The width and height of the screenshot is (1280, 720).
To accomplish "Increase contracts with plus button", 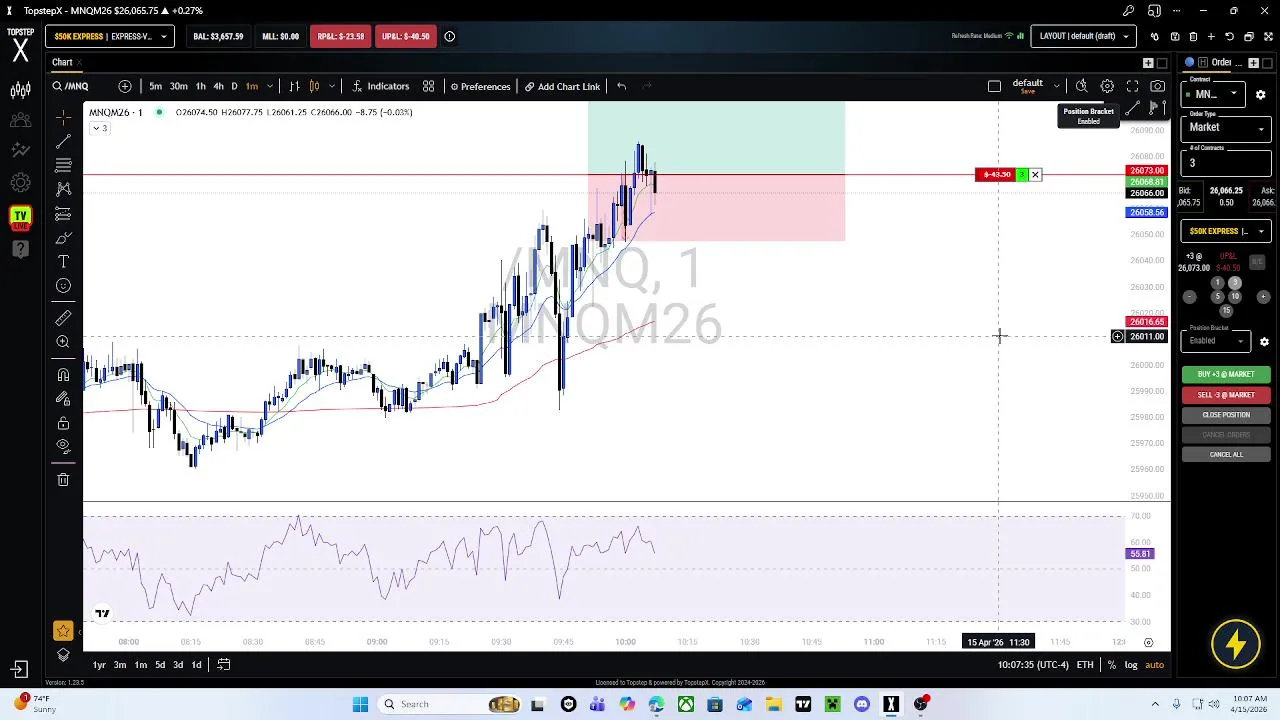I will [x=1263, y=297].
